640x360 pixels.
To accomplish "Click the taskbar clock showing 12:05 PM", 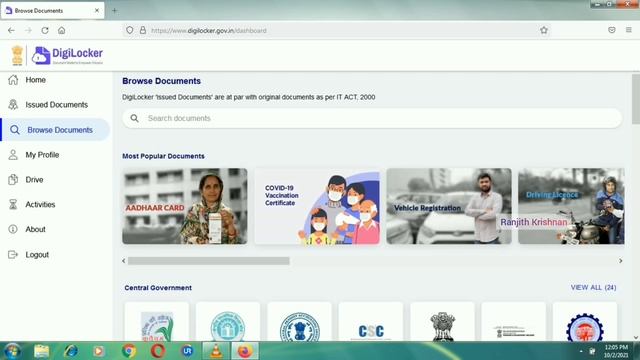I will [x=616, y=351].
